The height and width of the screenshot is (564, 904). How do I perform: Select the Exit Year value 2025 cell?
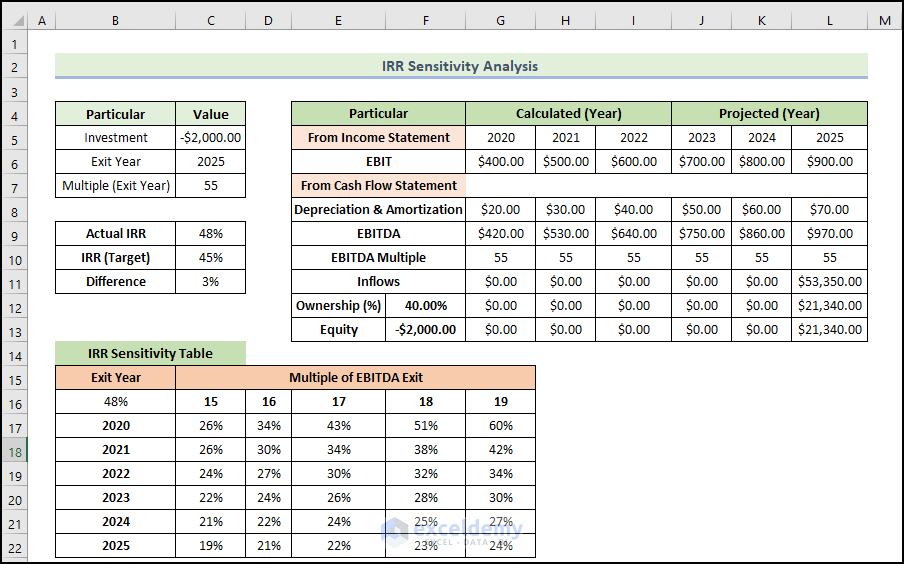pos(210,161)
